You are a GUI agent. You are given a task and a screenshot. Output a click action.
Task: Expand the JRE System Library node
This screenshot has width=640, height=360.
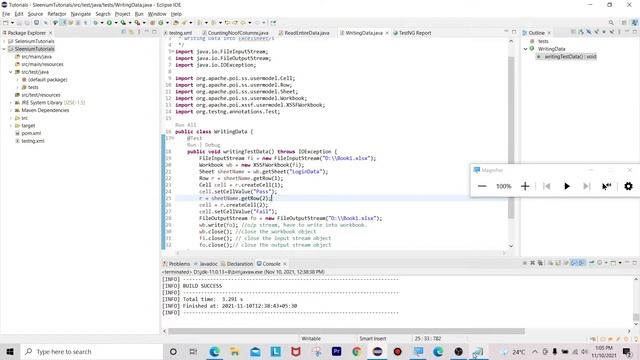11,102
